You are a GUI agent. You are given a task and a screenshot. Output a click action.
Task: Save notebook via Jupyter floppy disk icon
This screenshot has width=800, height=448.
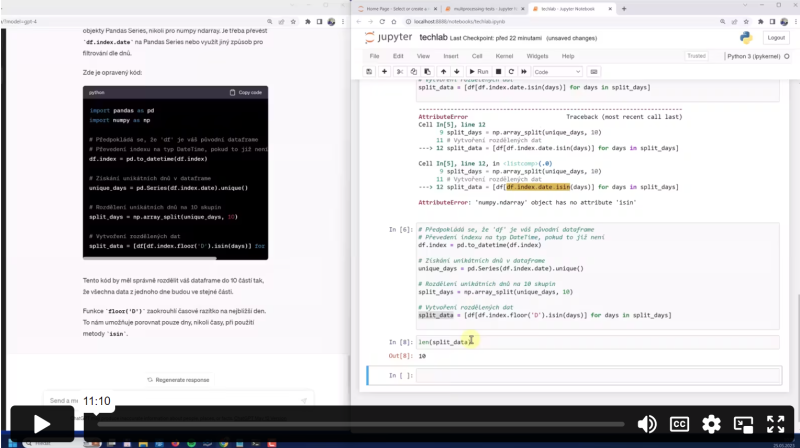[369, 72]
